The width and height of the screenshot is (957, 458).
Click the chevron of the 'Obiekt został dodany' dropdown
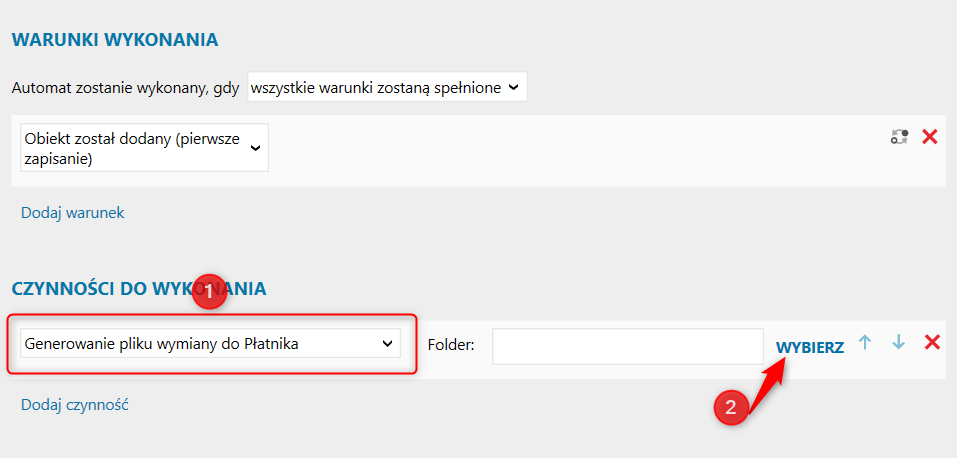pyautogui.click(x=255, y=148)
